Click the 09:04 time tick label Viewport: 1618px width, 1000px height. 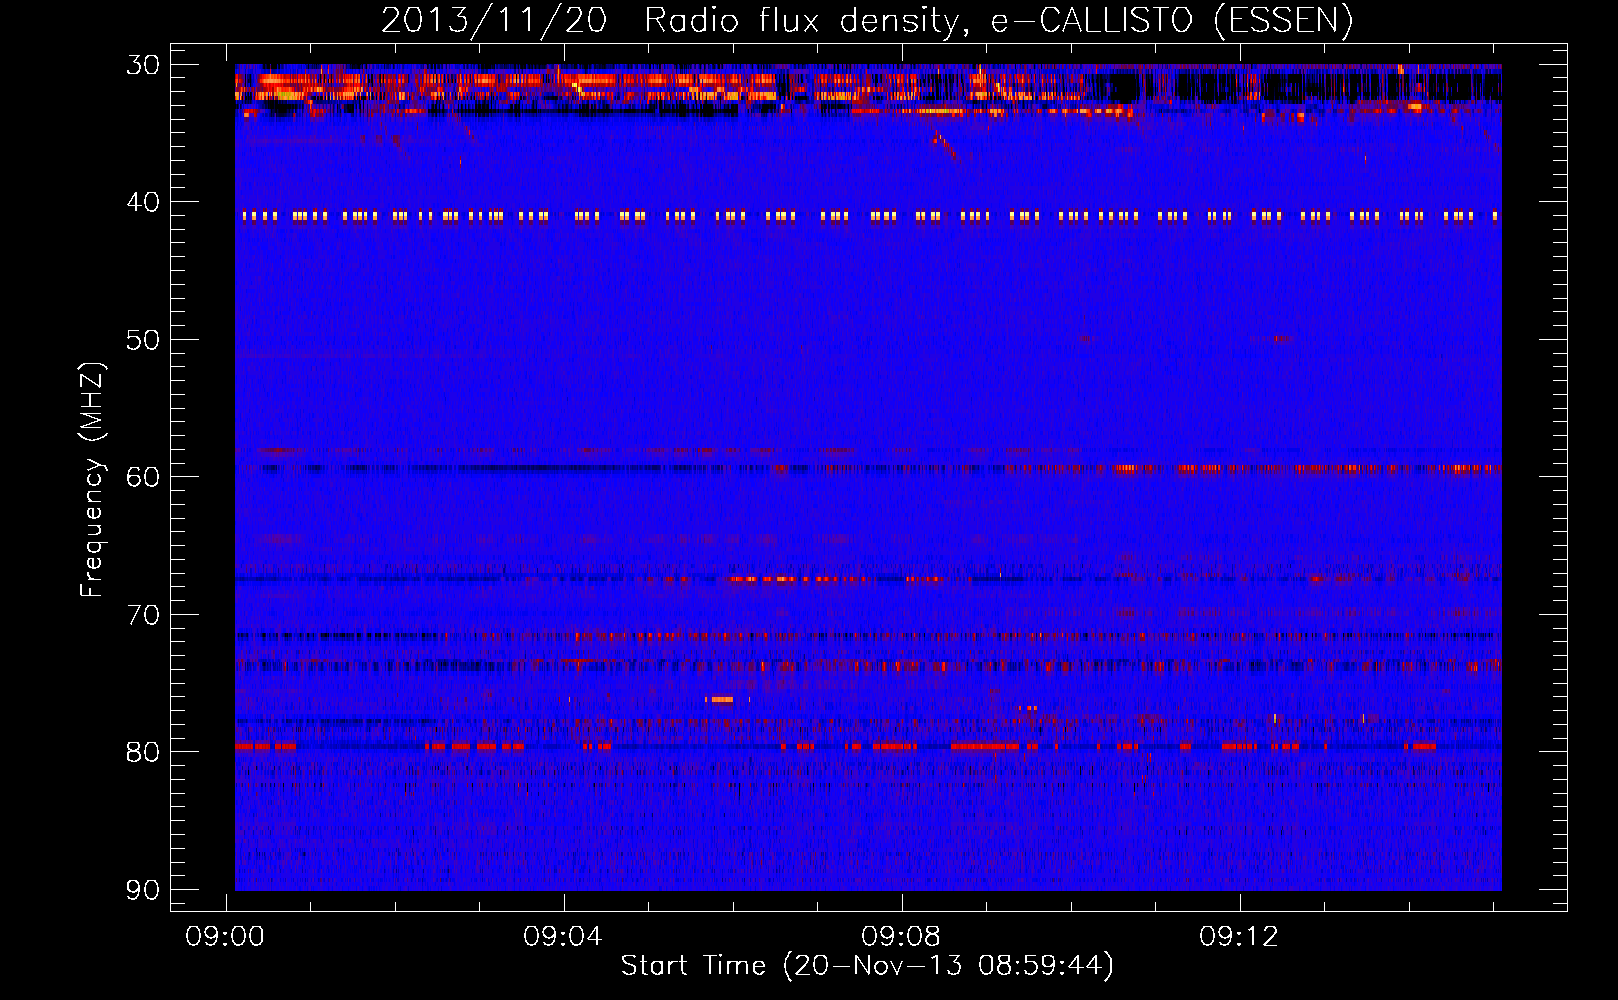[563, 937]
